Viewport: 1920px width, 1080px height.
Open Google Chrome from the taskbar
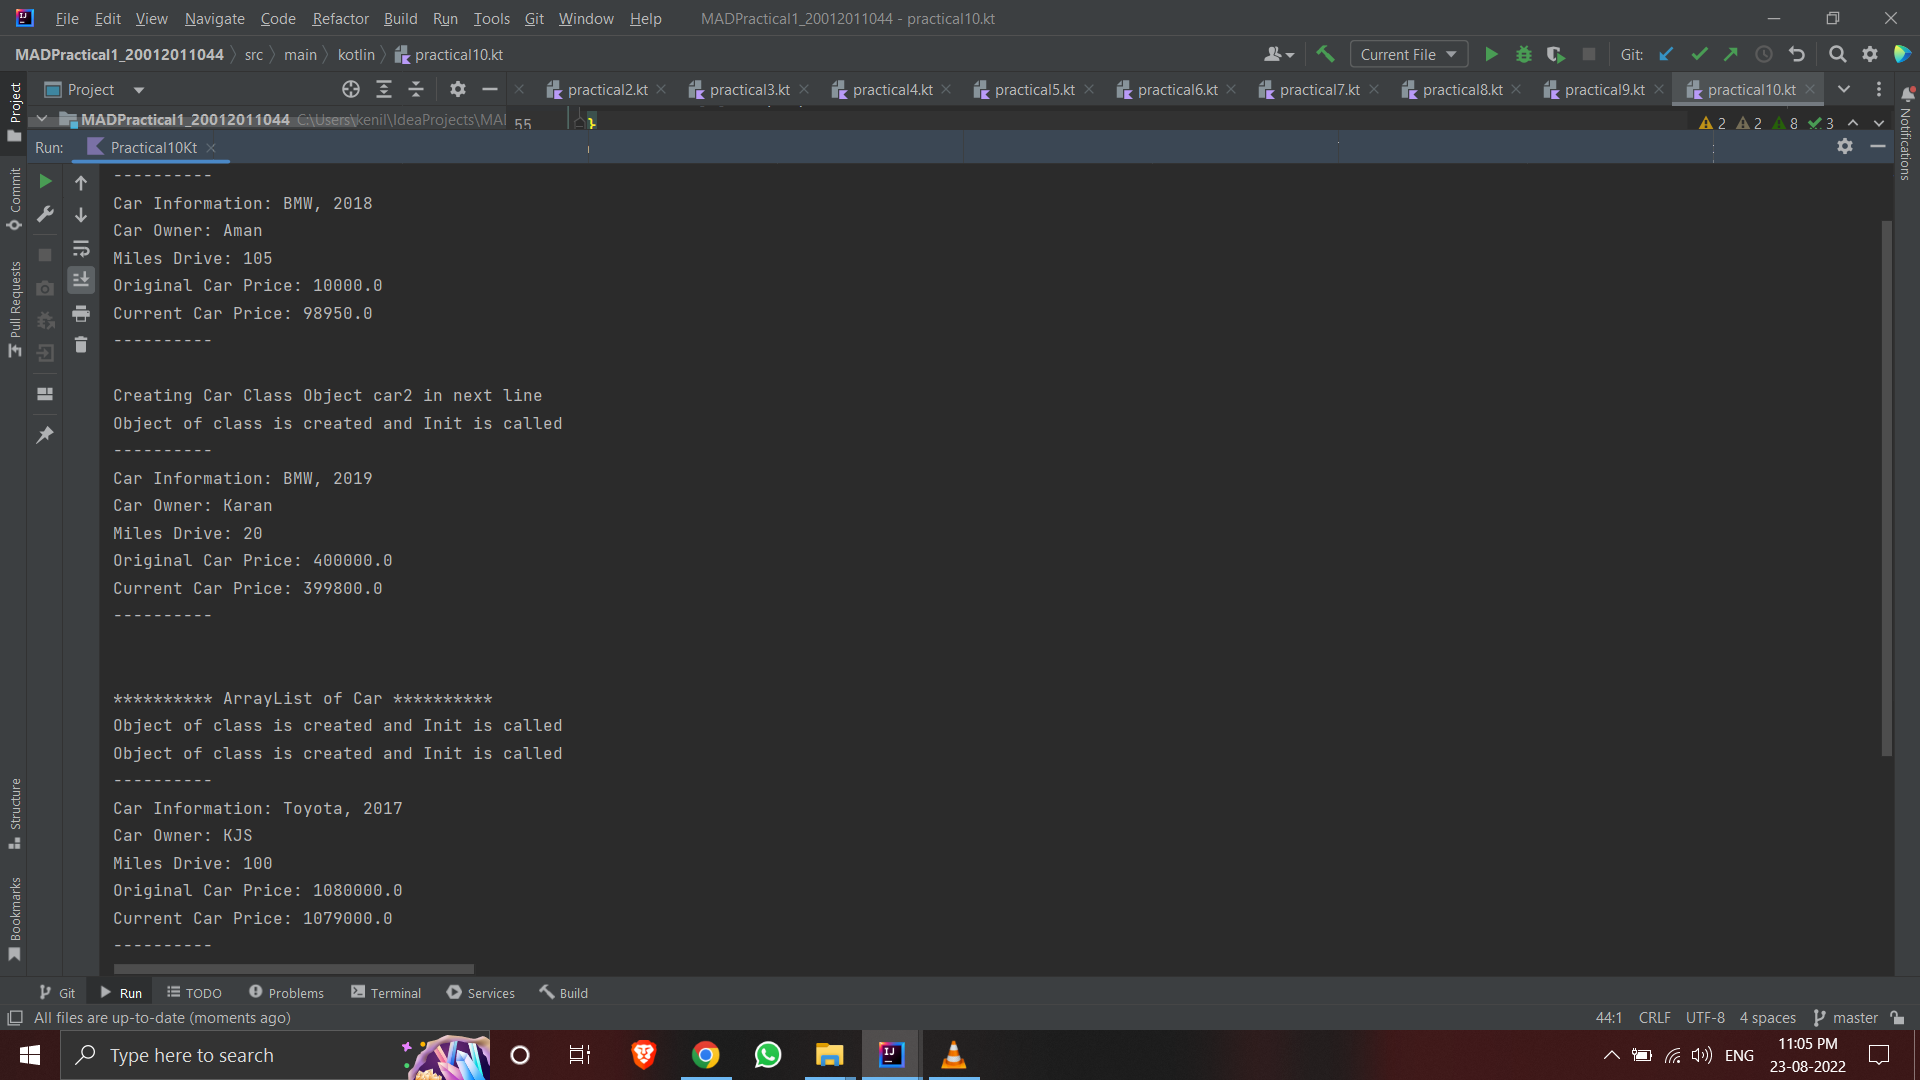[x=706, y=1055]
